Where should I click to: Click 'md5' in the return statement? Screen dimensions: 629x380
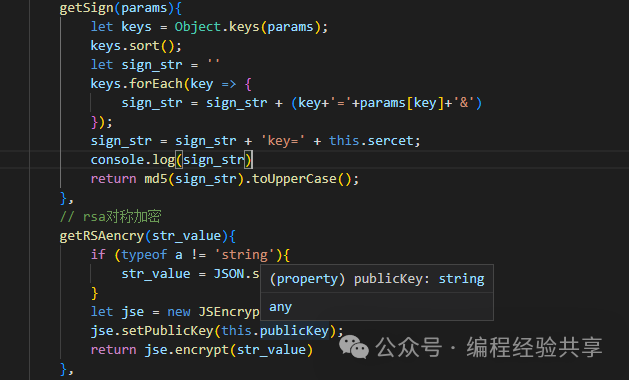point(156,179)
